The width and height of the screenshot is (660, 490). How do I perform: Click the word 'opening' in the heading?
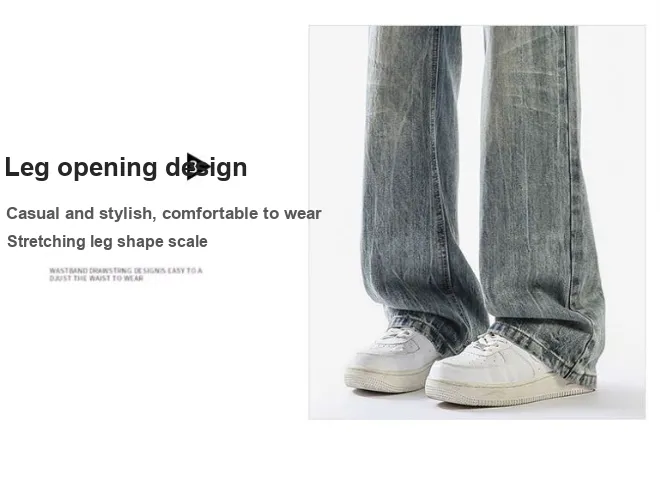pos(107,168)
